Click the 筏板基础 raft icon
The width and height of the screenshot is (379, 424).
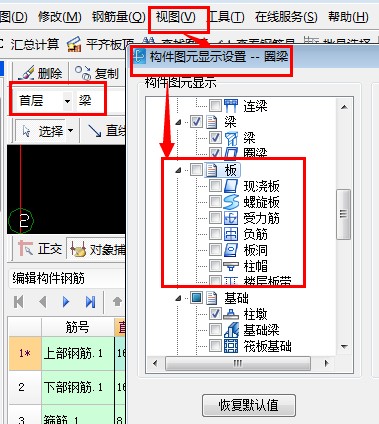coord(231,345)
